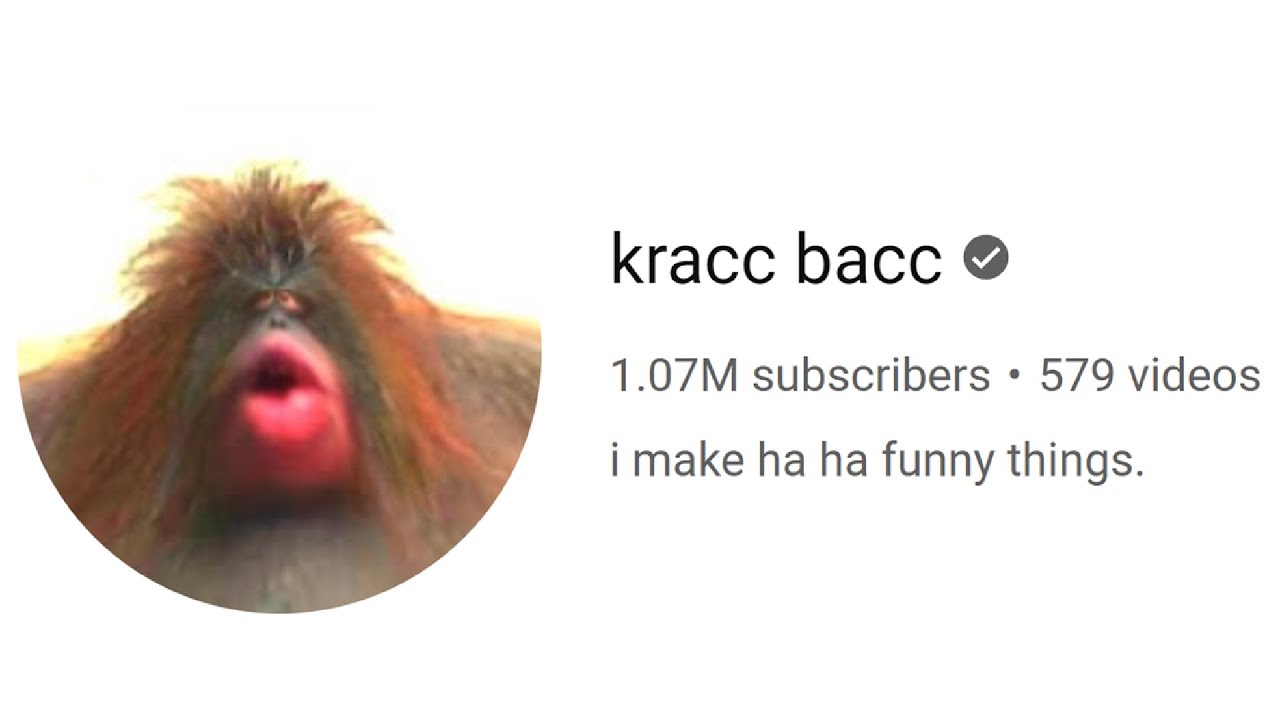Image resolution: width=1280 pixels, height=720 pixels.
Task: Click the channel description text
Action: pyautogui.click(x=876, y=463)
